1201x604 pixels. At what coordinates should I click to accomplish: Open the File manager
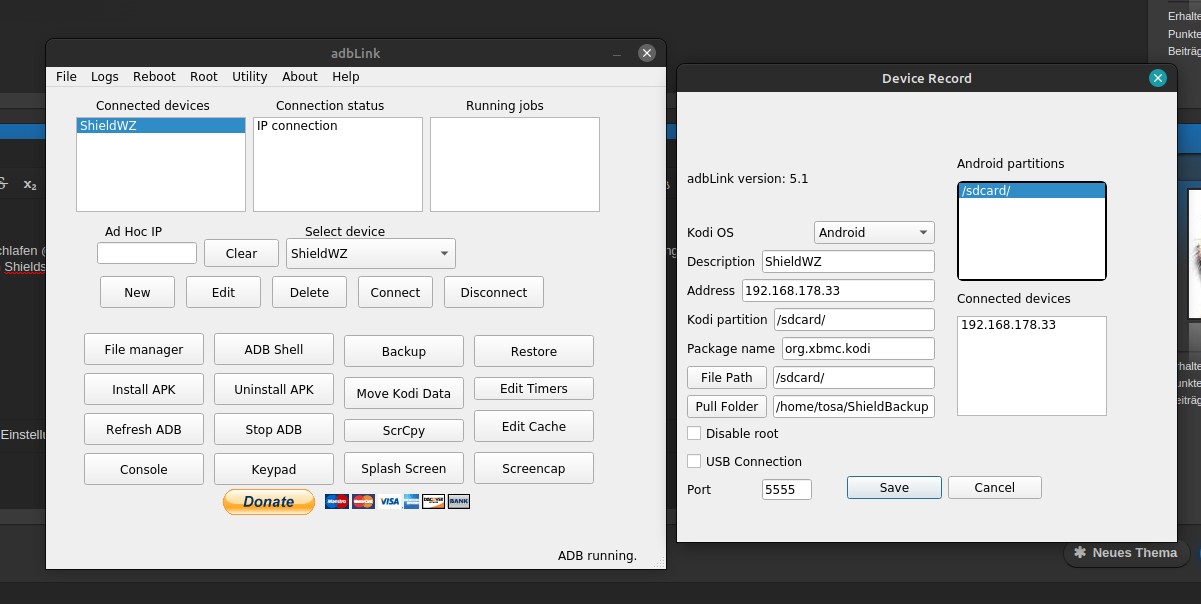click(144, 350)
